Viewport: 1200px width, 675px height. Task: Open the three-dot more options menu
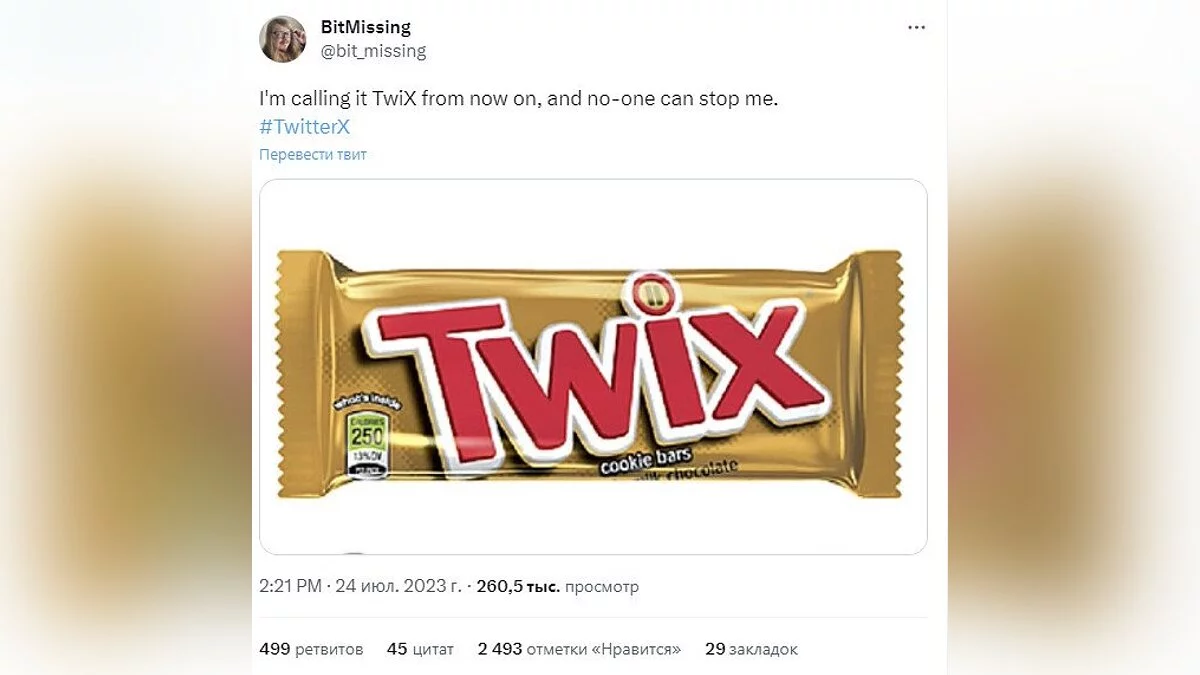(x=916, y=28)
